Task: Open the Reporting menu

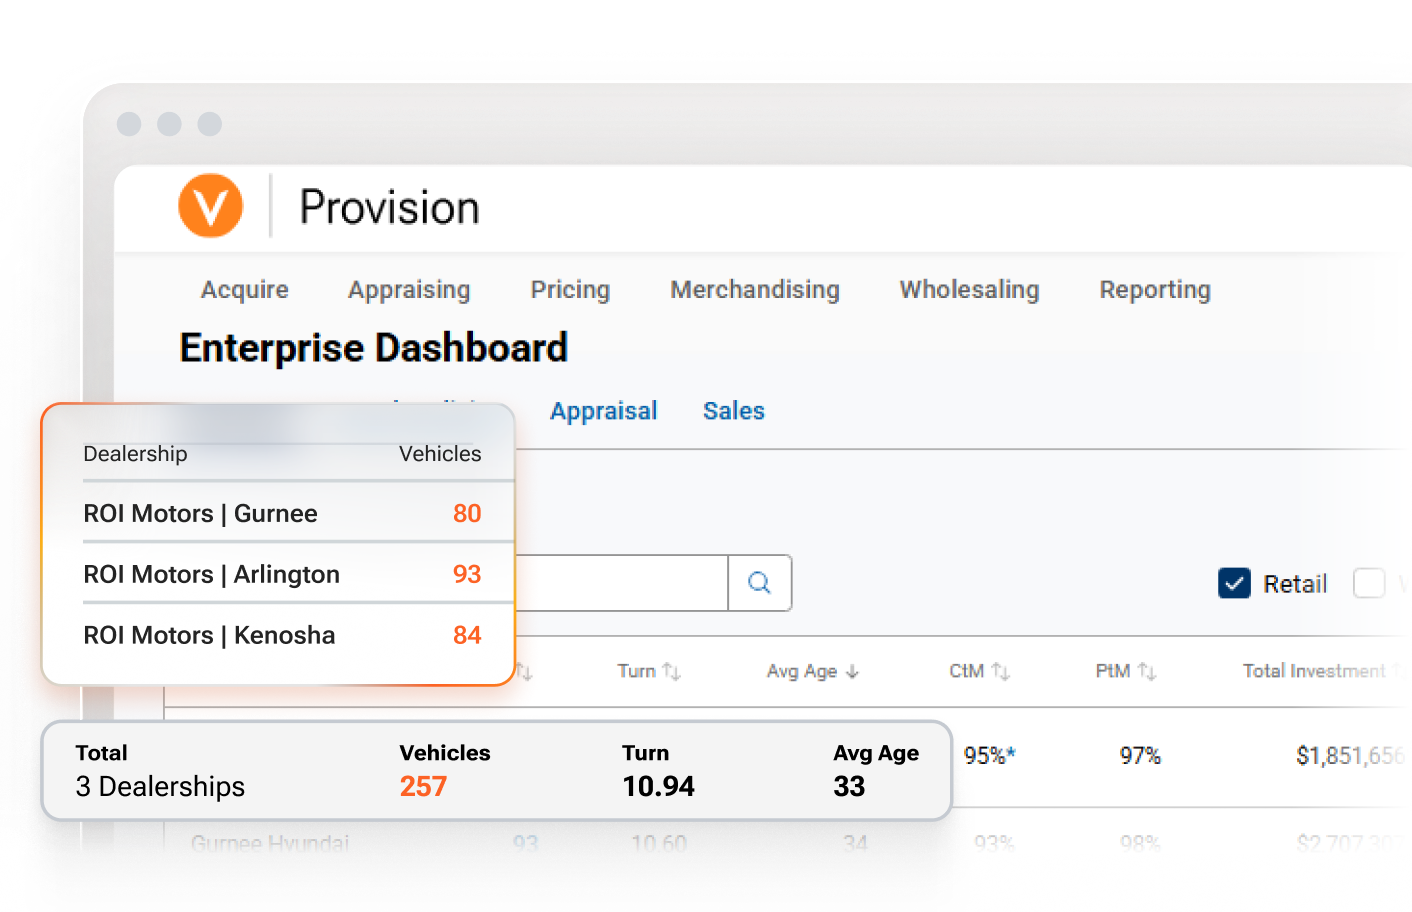Action: pyautogui.click(x=1155, y=290)
